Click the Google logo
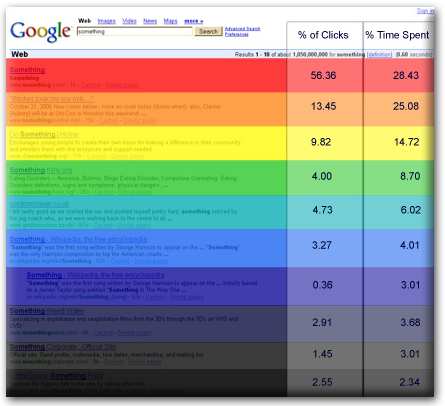The width and height of the screenshot is (445, 406). click(40, 32)
